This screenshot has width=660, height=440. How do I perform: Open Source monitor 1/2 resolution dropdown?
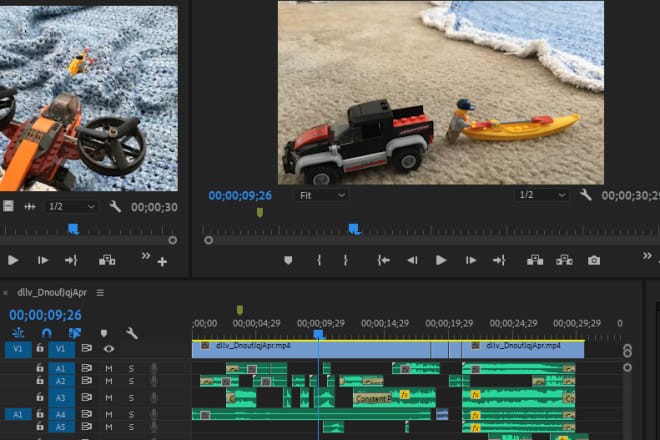tap(72, 206)
